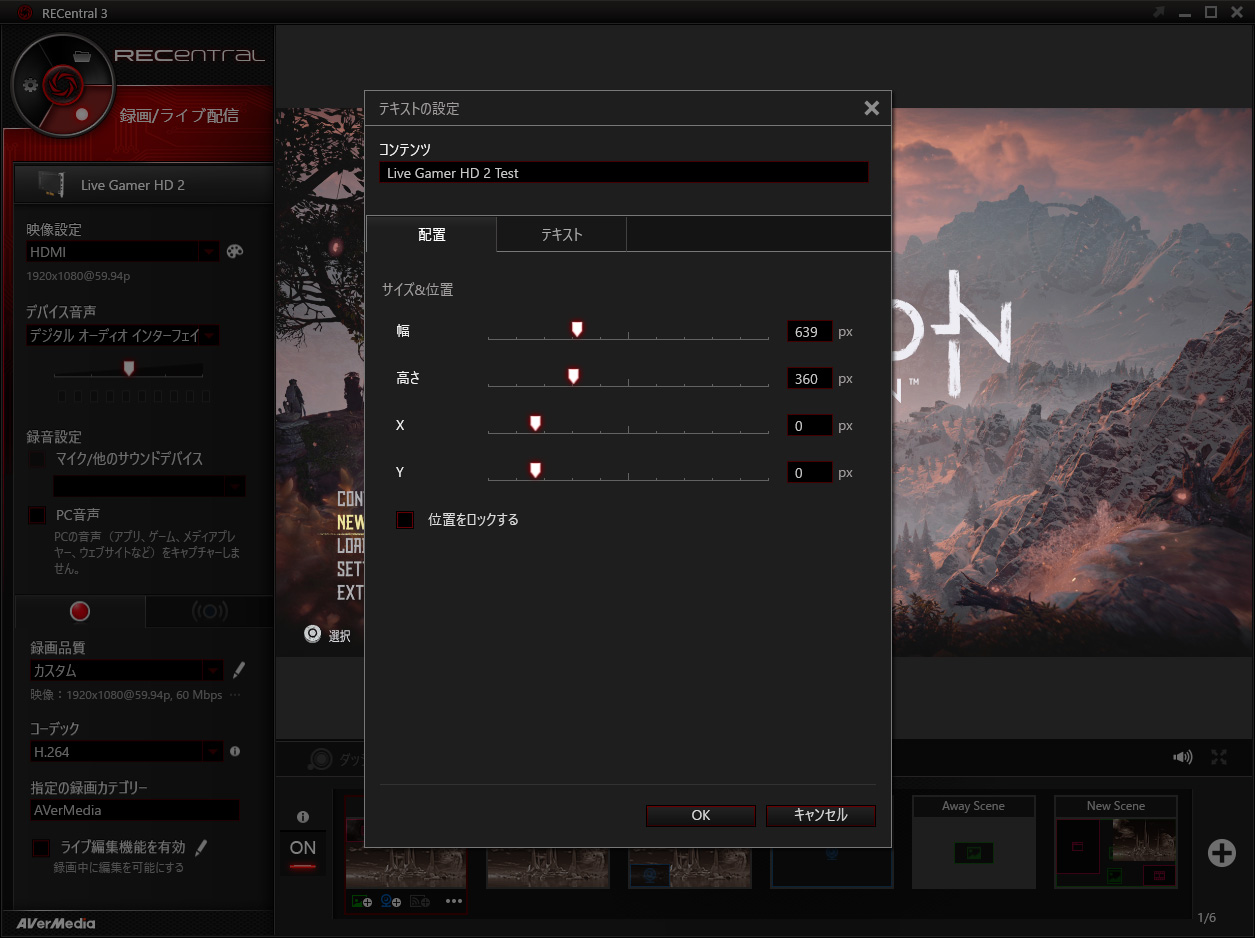Viewport: 1255px width, 938px height.
Task: Confirm text settings with OK
Action: click(701, 815)
